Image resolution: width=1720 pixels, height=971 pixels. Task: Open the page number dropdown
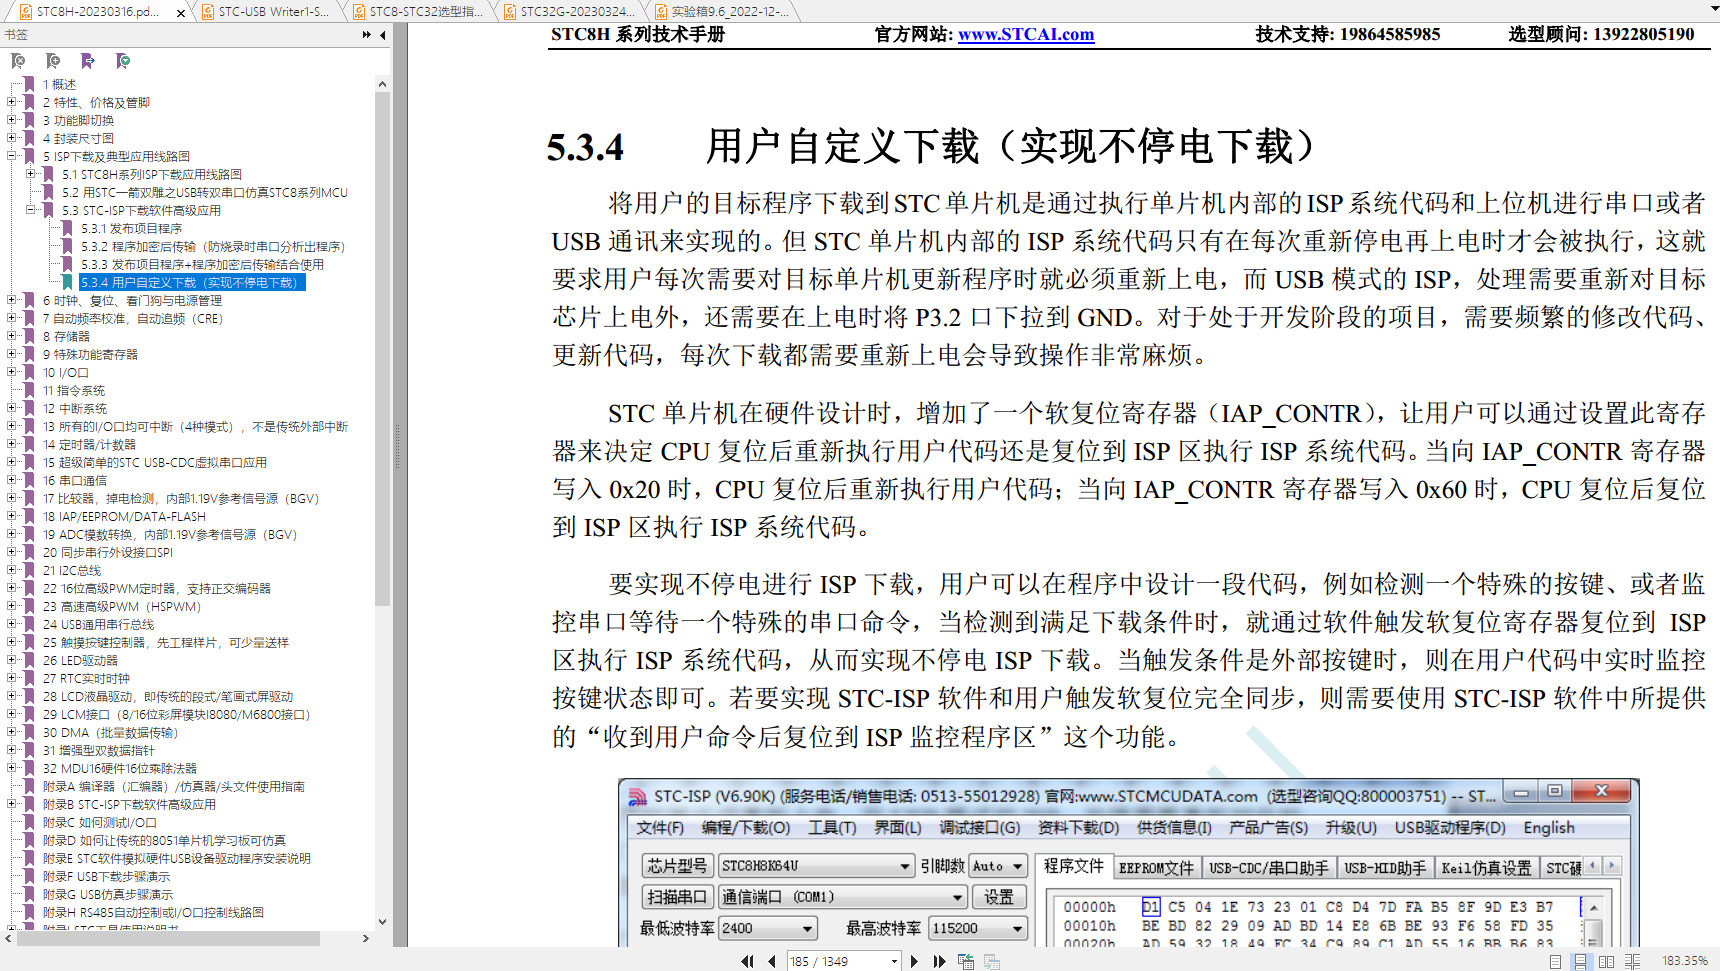click(894, 961)
